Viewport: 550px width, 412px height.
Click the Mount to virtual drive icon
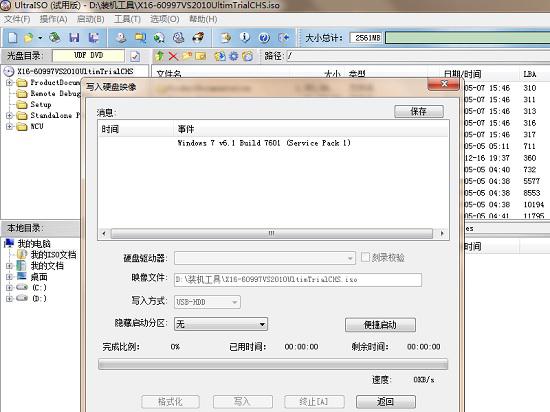coord(179,38)
